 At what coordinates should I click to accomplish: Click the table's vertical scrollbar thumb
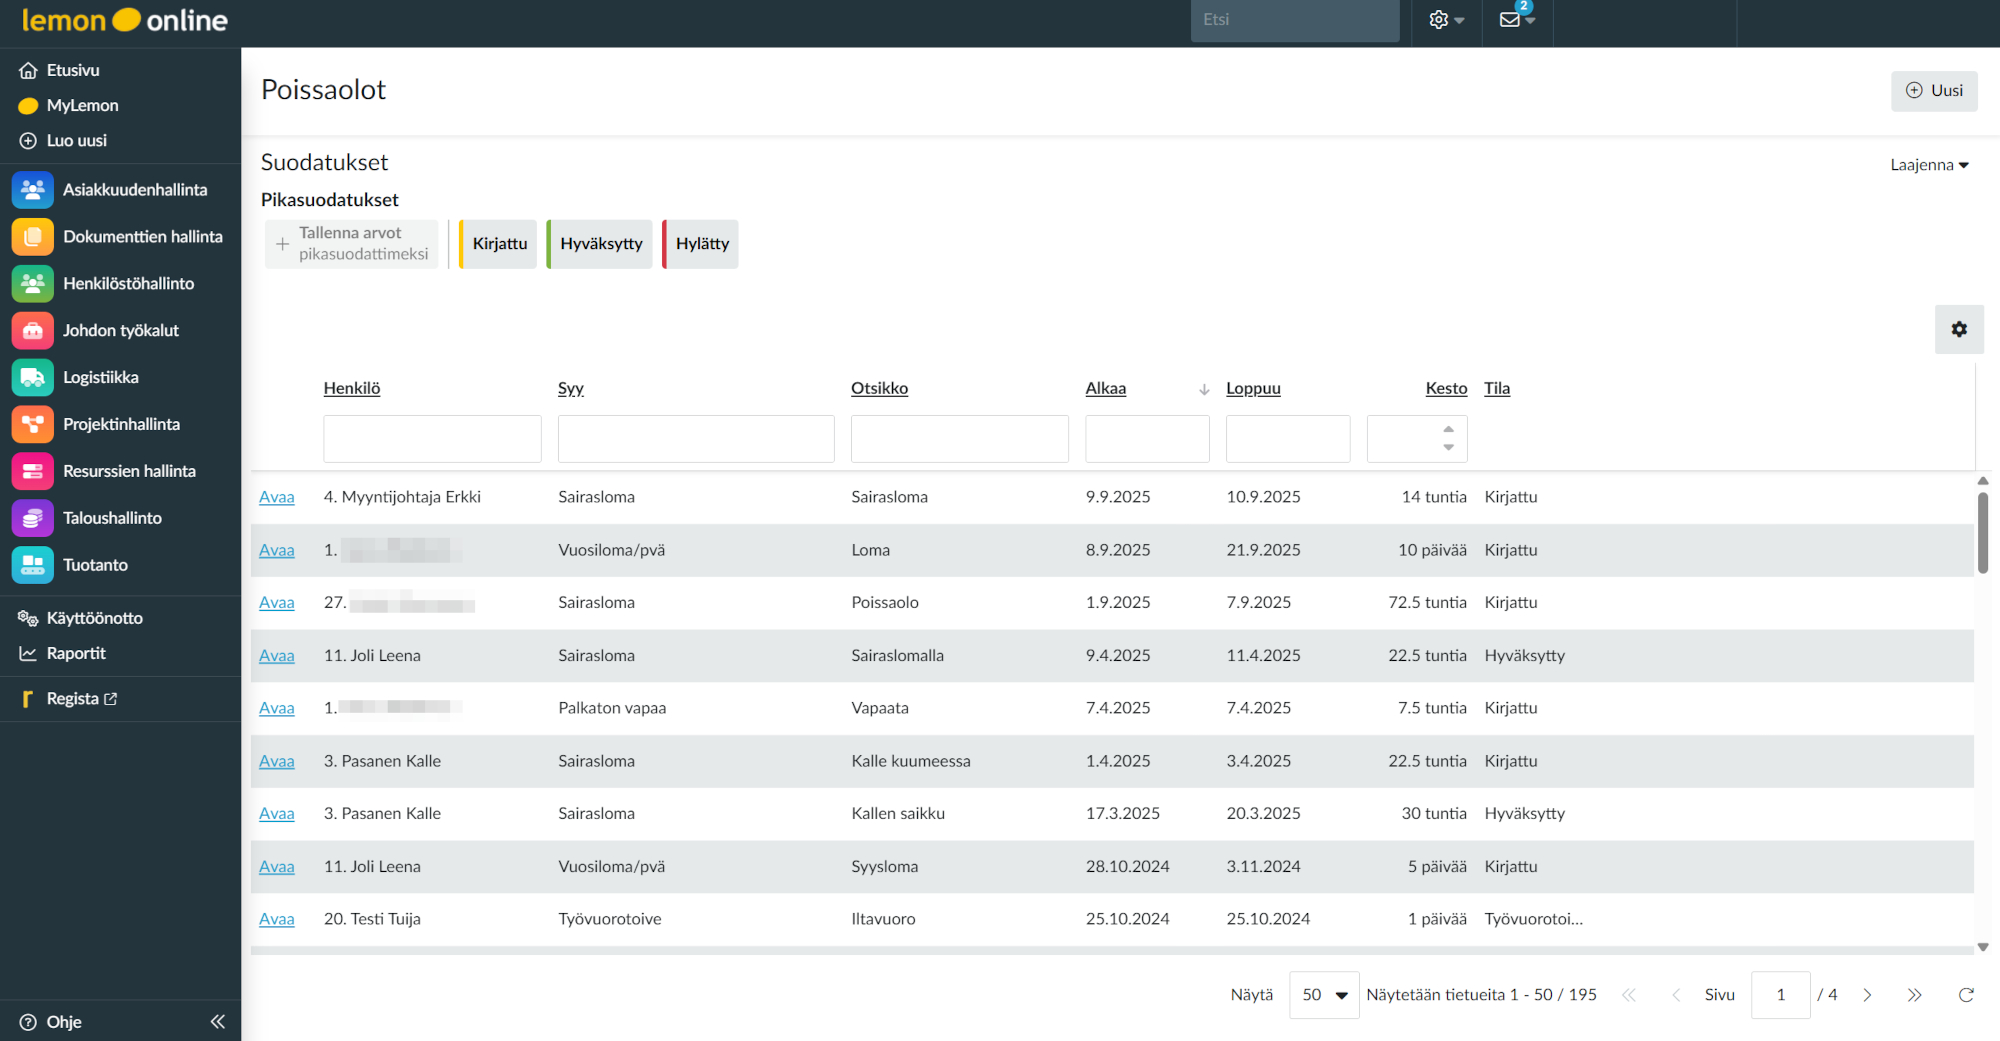pos(1982,532)
